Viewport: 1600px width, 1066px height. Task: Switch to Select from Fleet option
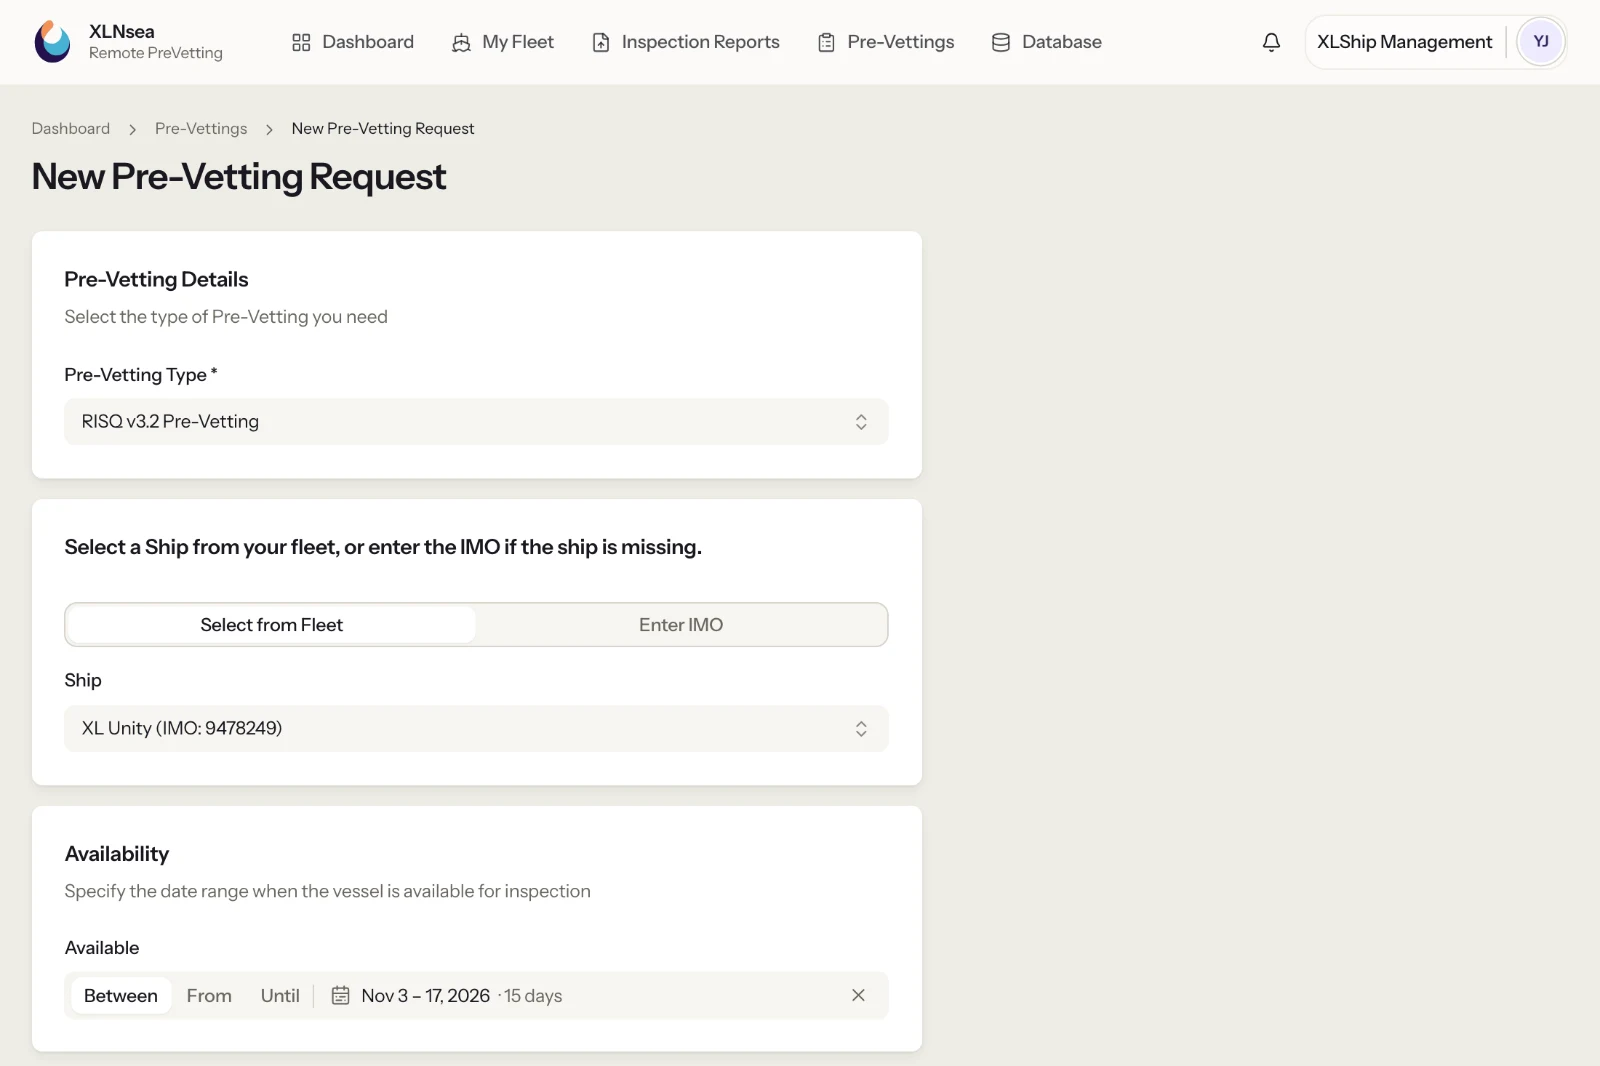click(271, 625)
